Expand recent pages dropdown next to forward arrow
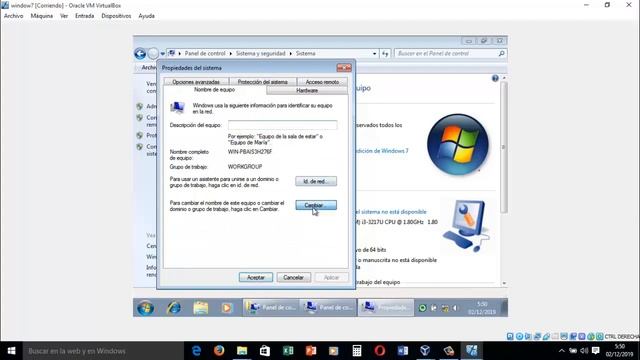 [162, 53]
